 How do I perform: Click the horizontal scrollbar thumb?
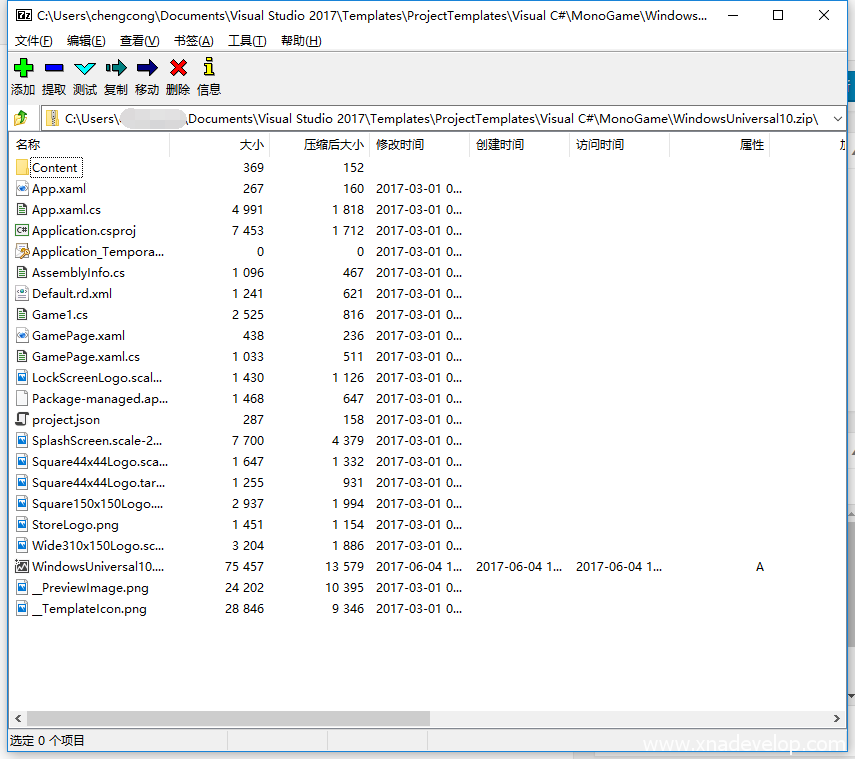coord(228,719)
